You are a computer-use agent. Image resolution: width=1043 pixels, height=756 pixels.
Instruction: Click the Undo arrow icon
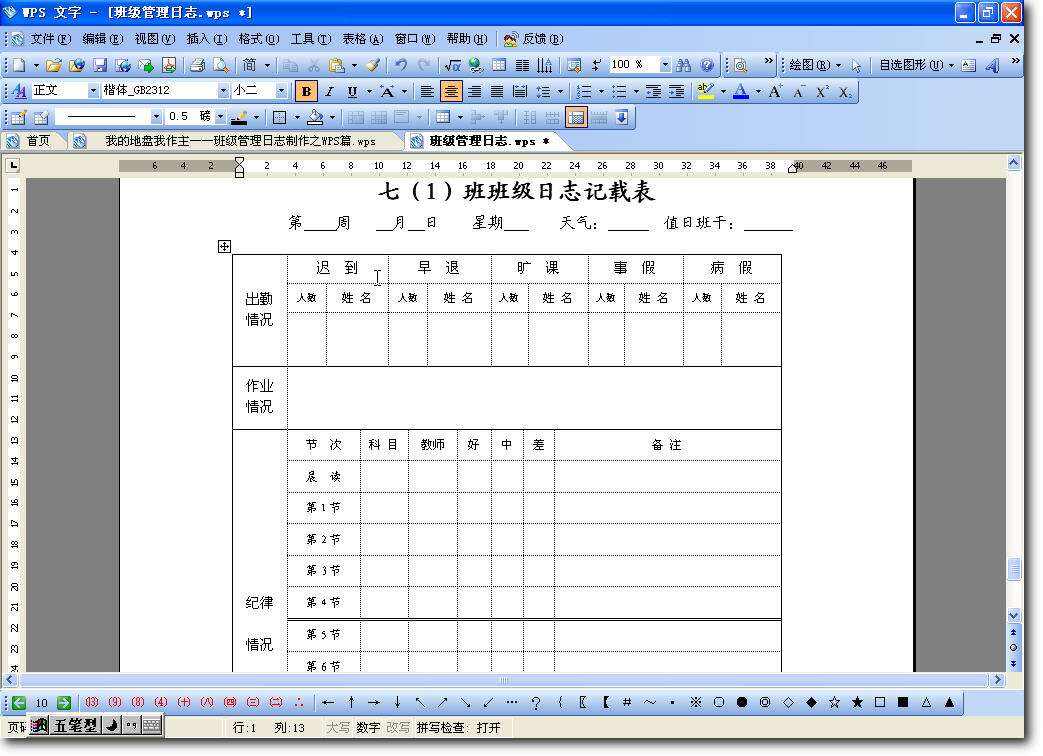[x=401, y=65]
